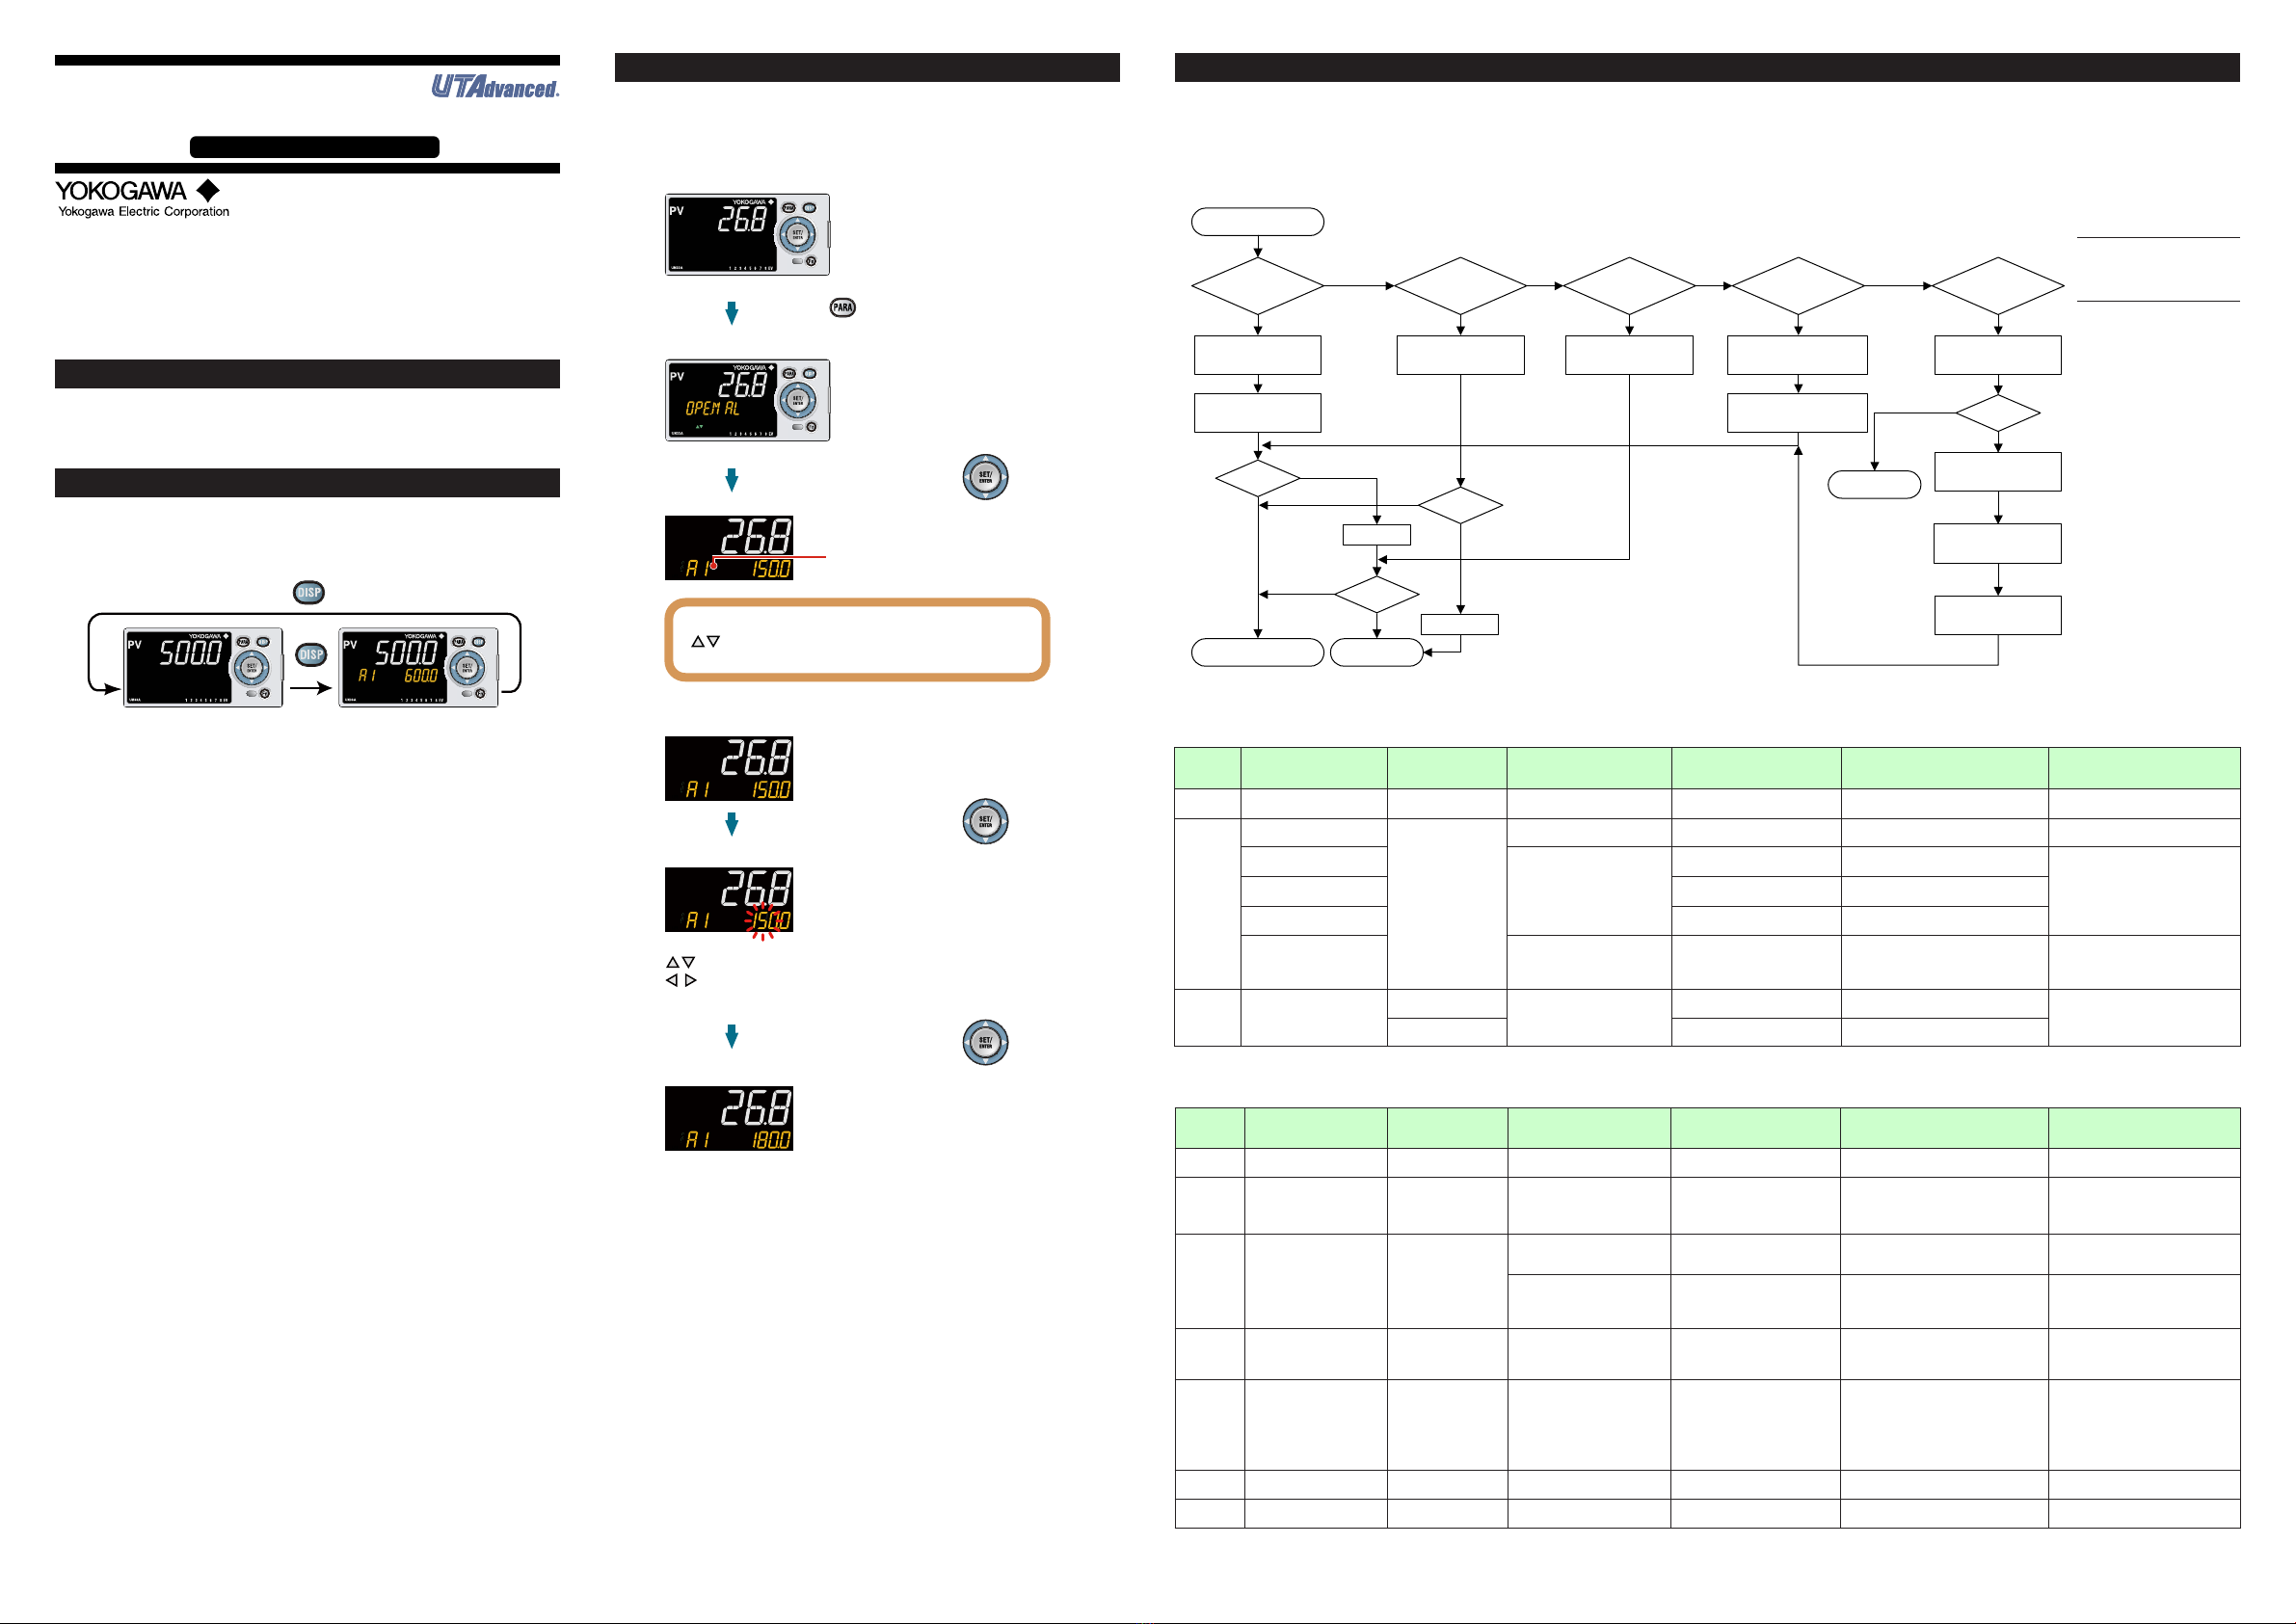Click the DISP key between the two controllers
The width and height of the screenshot is (2296, 1624).
[311, 655]
